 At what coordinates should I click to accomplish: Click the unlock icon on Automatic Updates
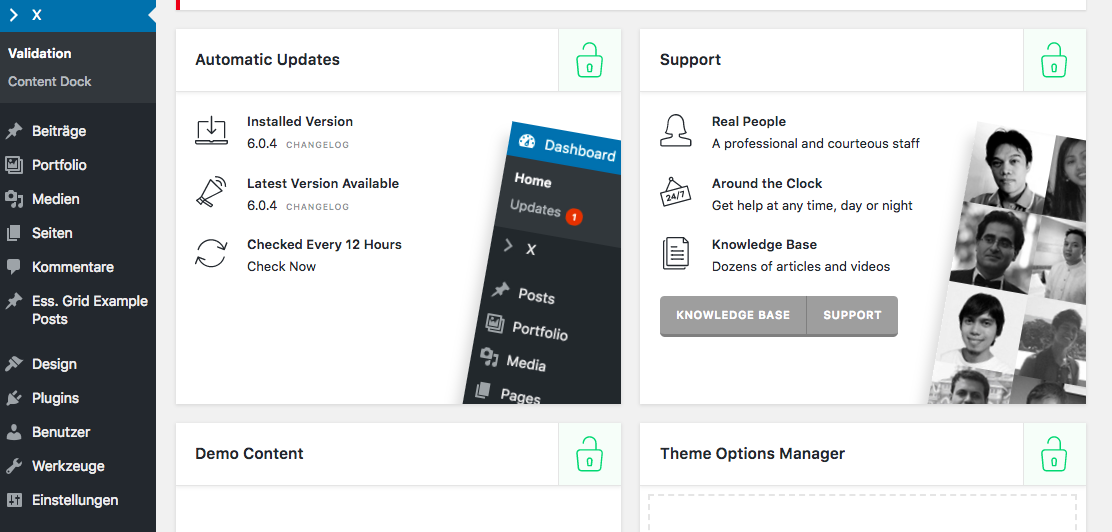[589, 60]
